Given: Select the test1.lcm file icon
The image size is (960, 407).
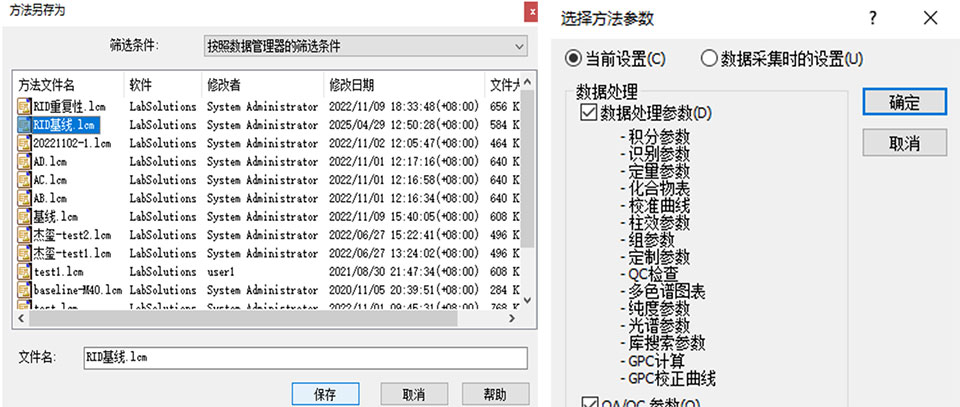Looking at the screenshot, I should pos(24,271).
